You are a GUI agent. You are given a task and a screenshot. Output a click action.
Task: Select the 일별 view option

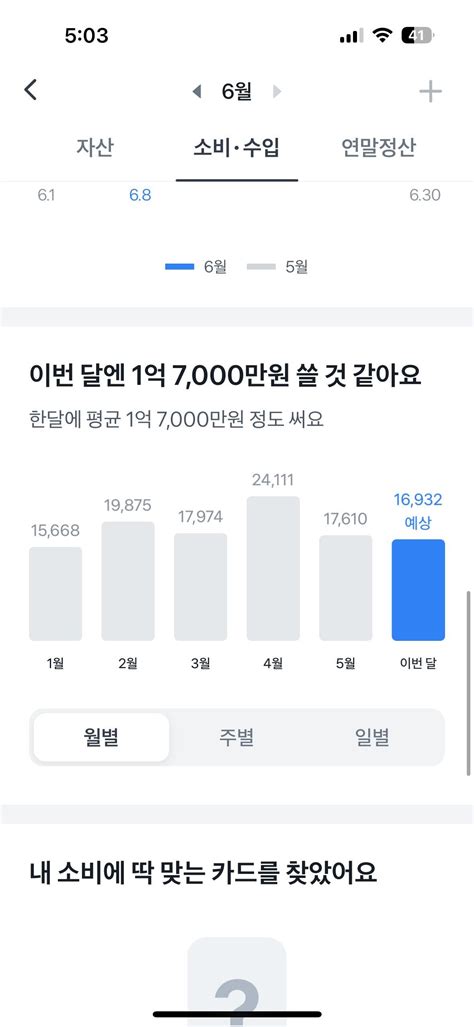point(372,738)
